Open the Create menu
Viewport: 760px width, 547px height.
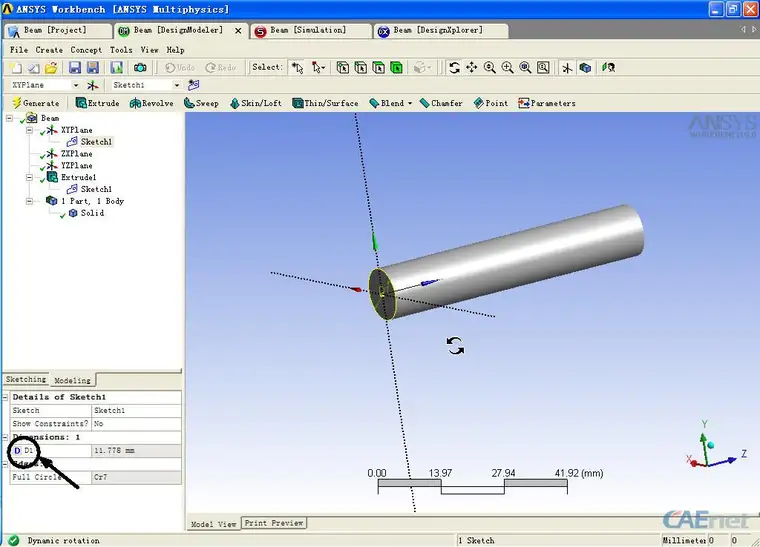point(49,50)
